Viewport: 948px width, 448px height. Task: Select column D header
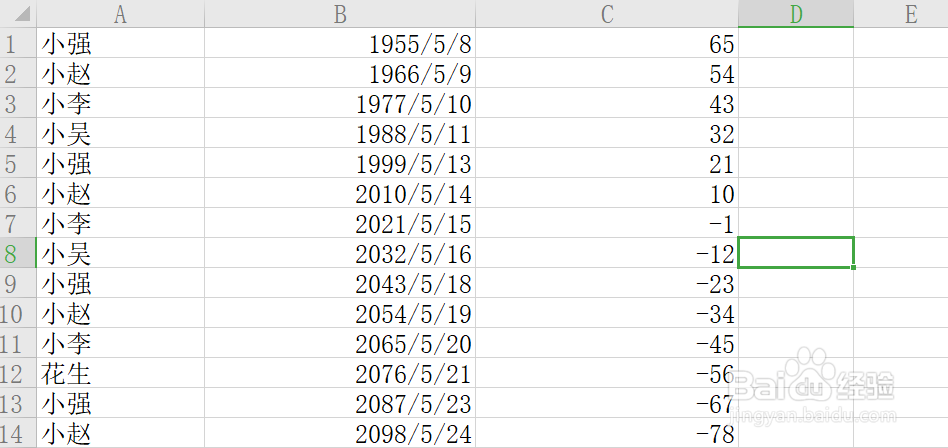pos(796,13)
